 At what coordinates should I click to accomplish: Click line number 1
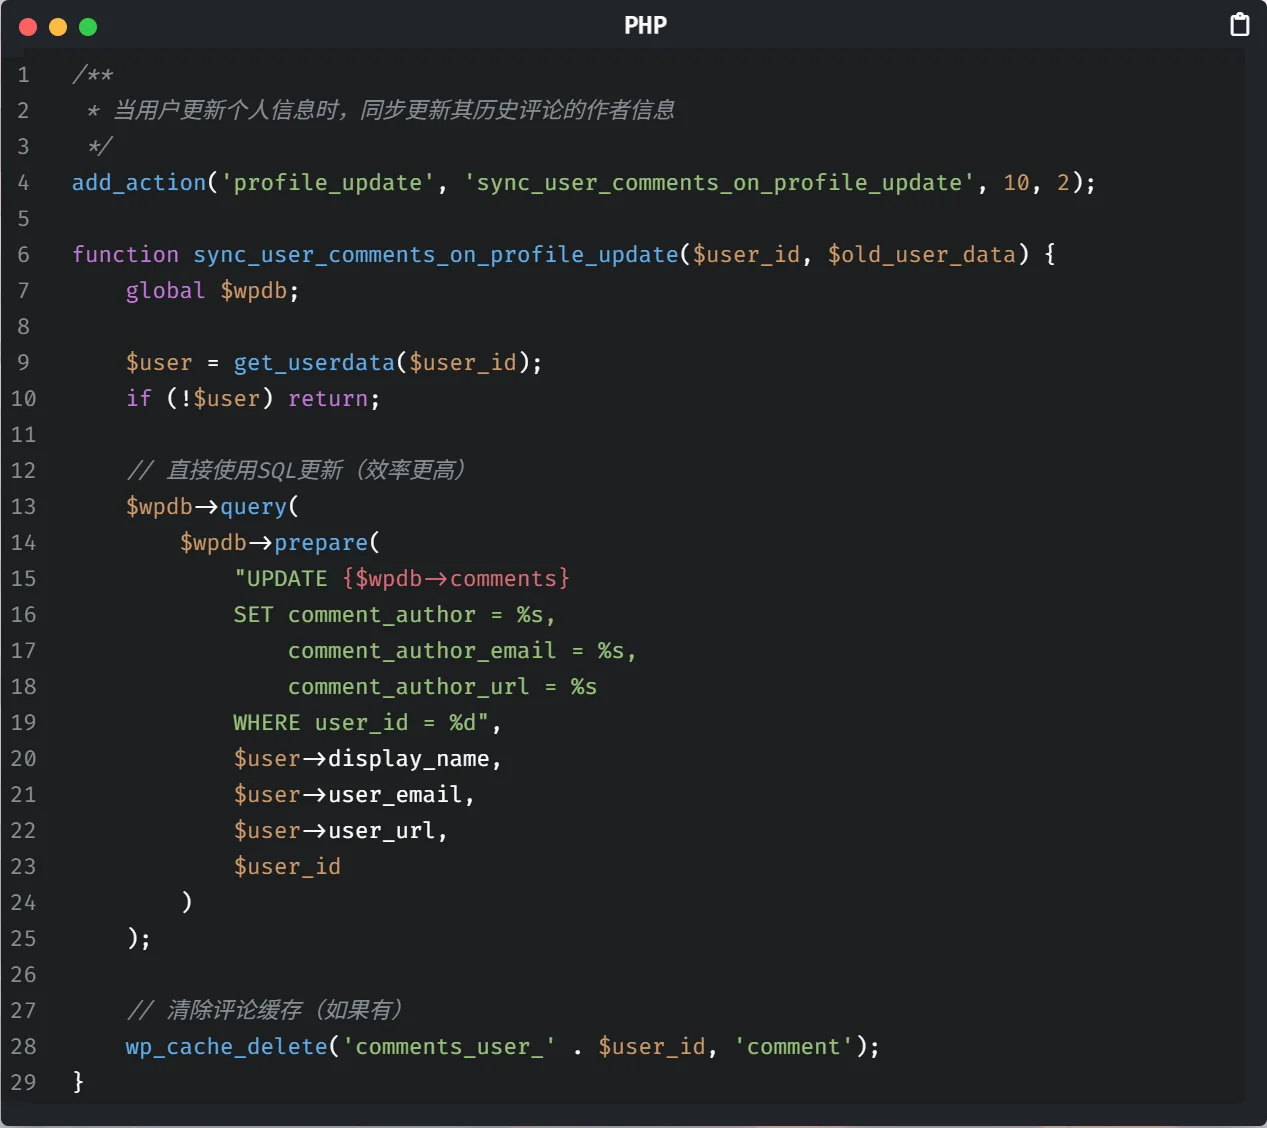(23, 75)
